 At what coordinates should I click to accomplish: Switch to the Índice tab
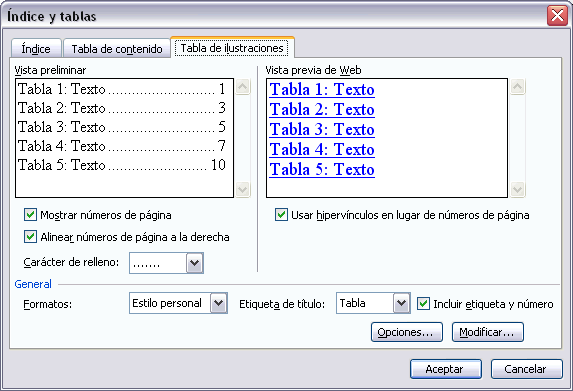pyautogui.click(x=36, y=48)
